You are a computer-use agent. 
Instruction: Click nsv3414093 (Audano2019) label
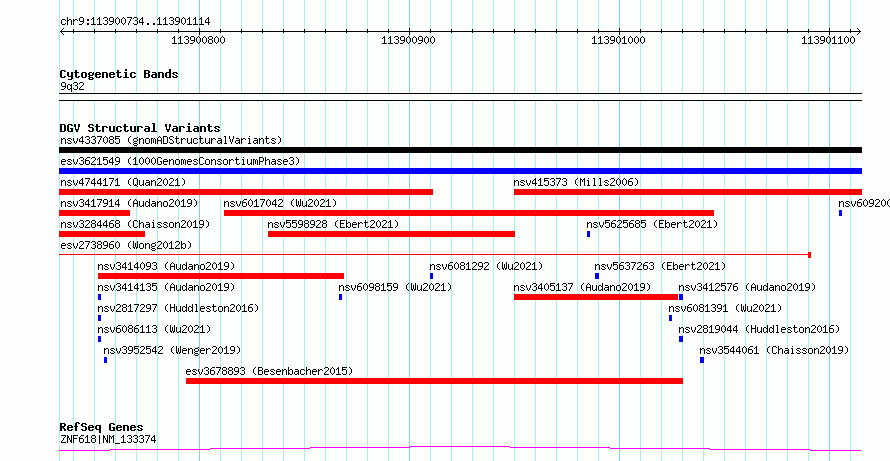point(166,266)
